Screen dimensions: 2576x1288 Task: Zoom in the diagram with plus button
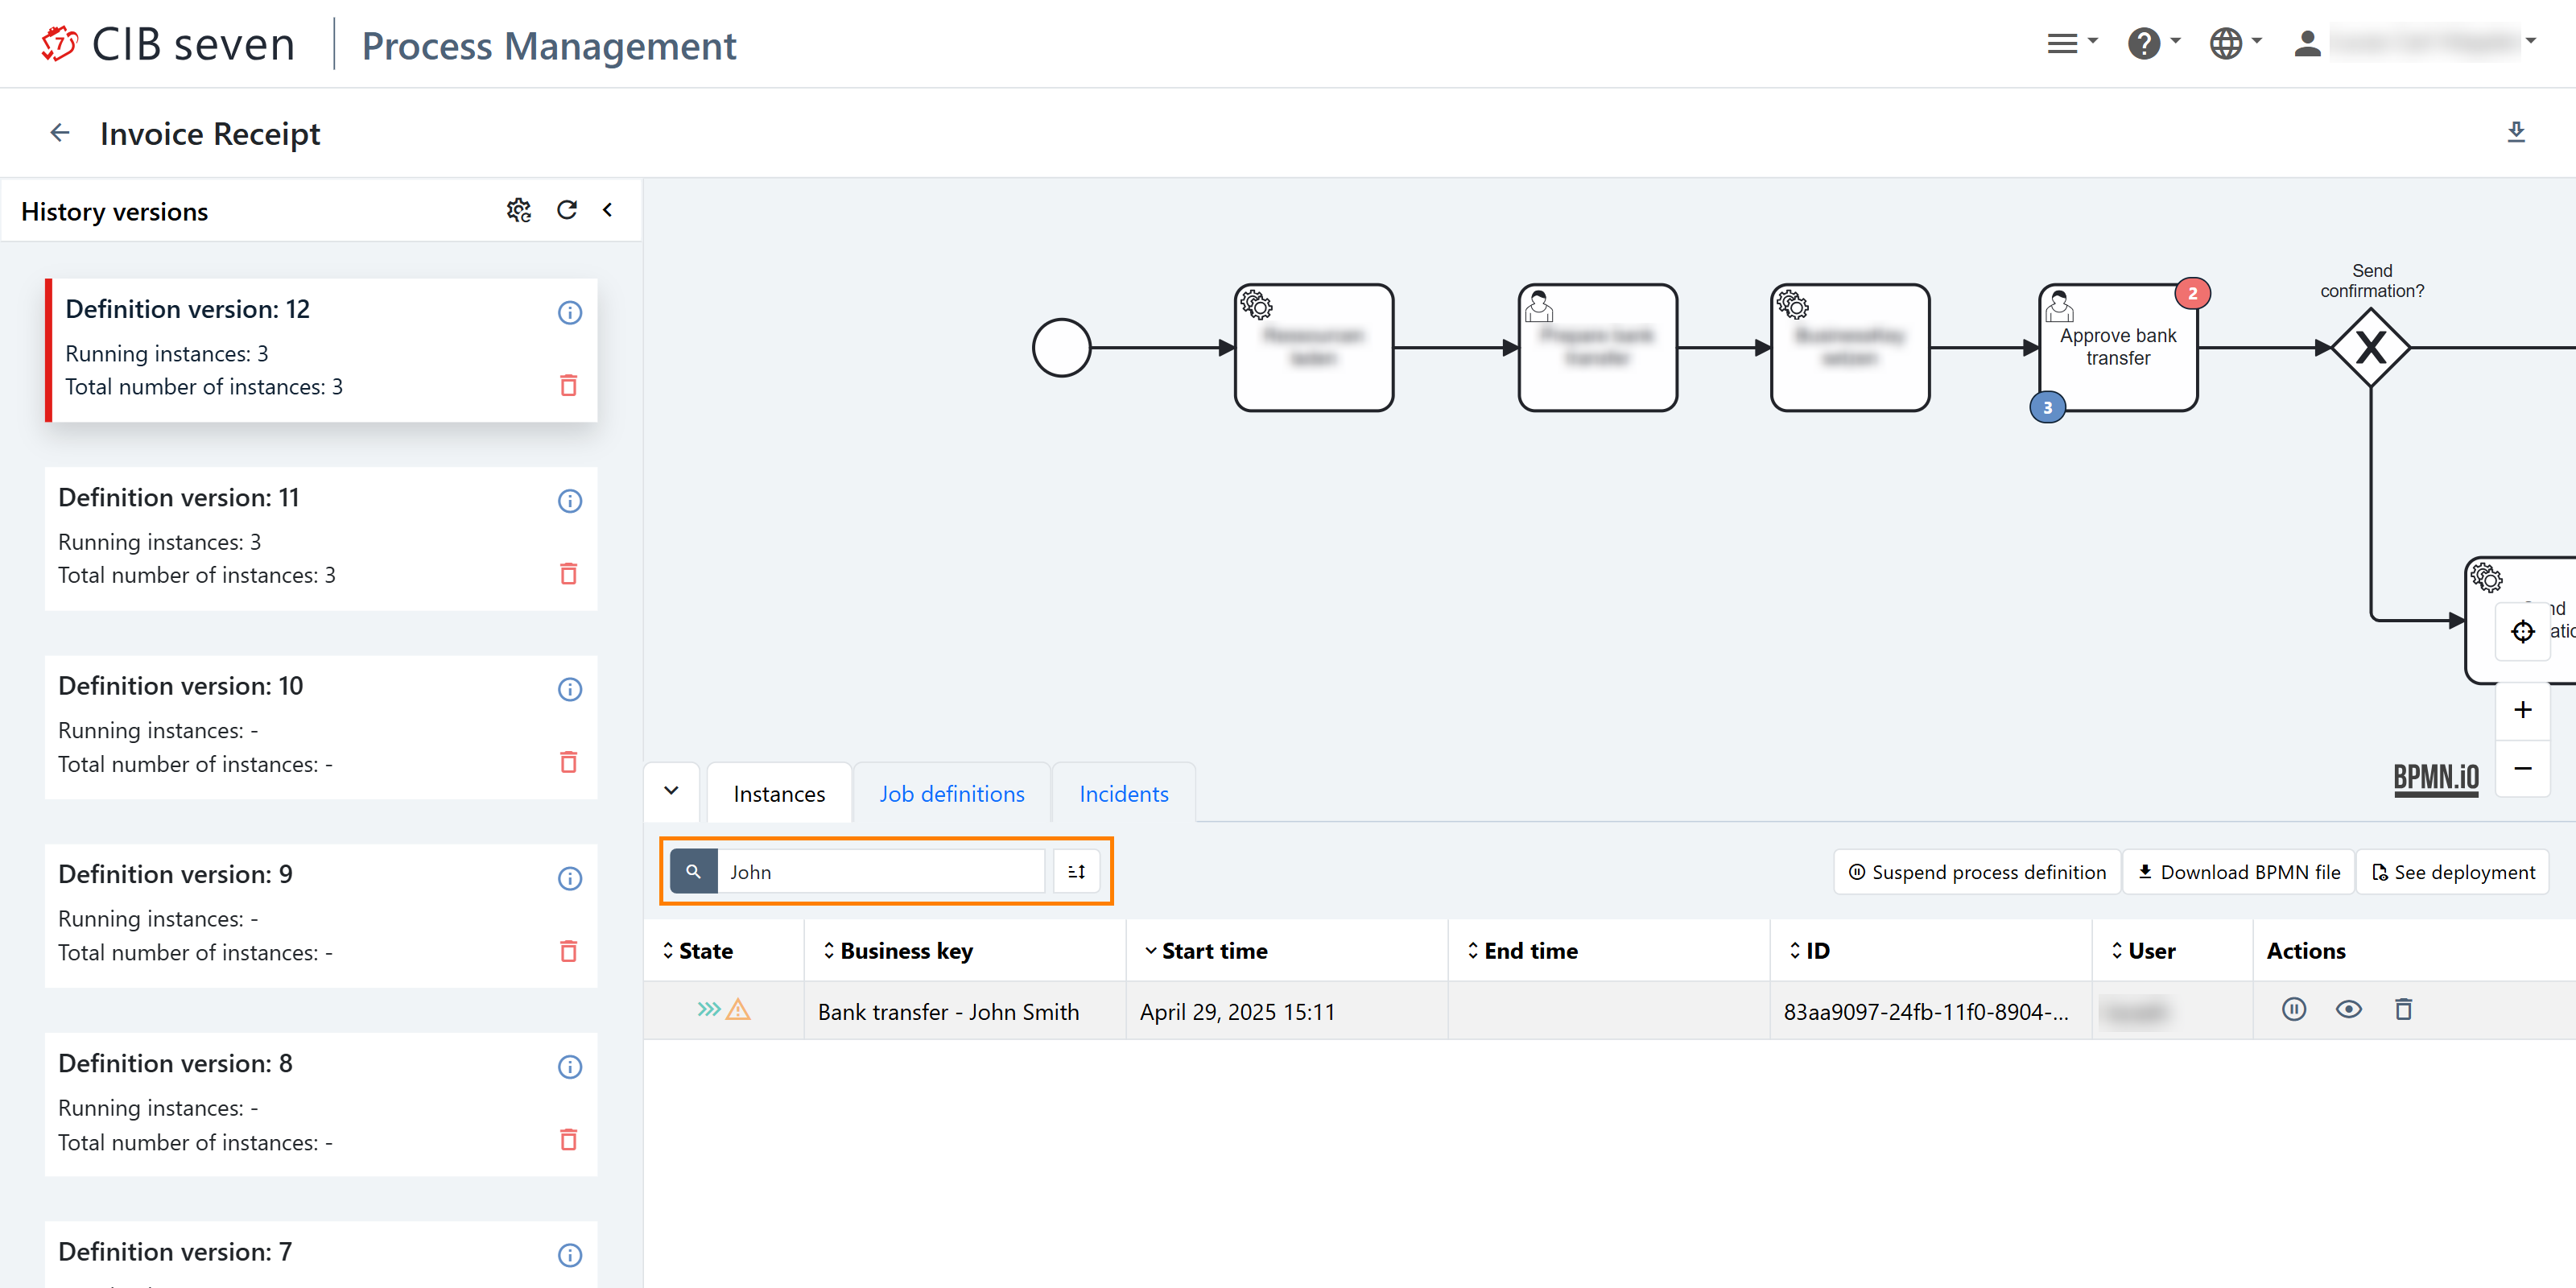click(2522, 710)
